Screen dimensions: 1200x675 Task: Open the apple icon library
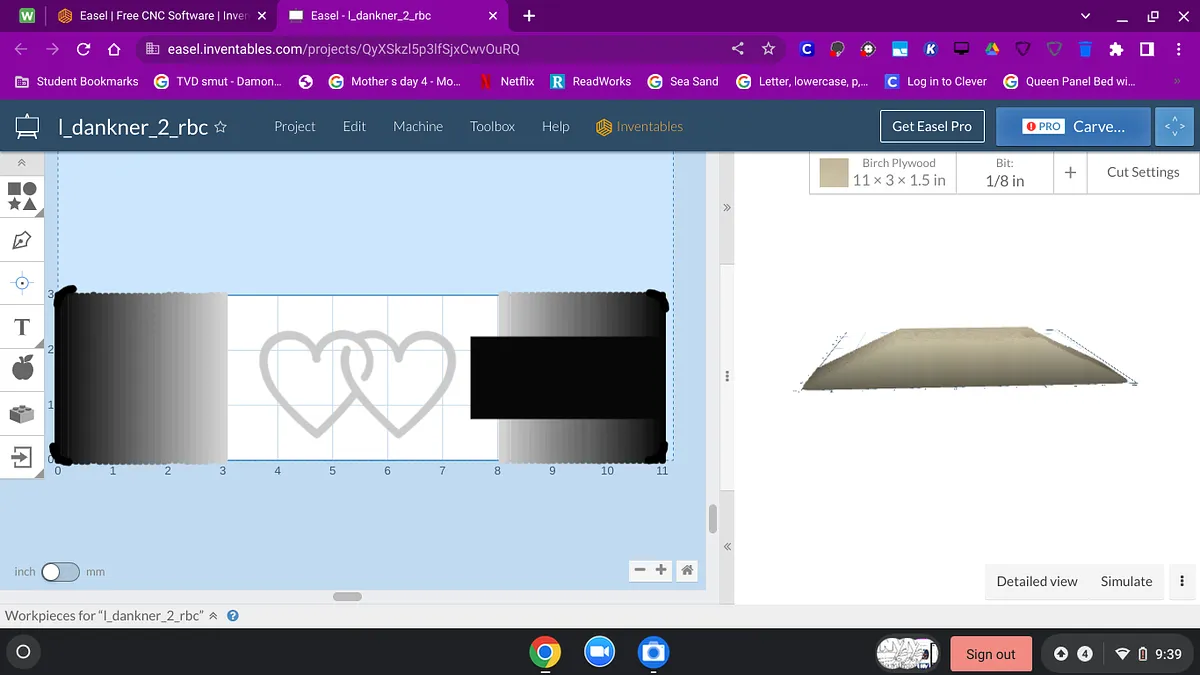22,369
